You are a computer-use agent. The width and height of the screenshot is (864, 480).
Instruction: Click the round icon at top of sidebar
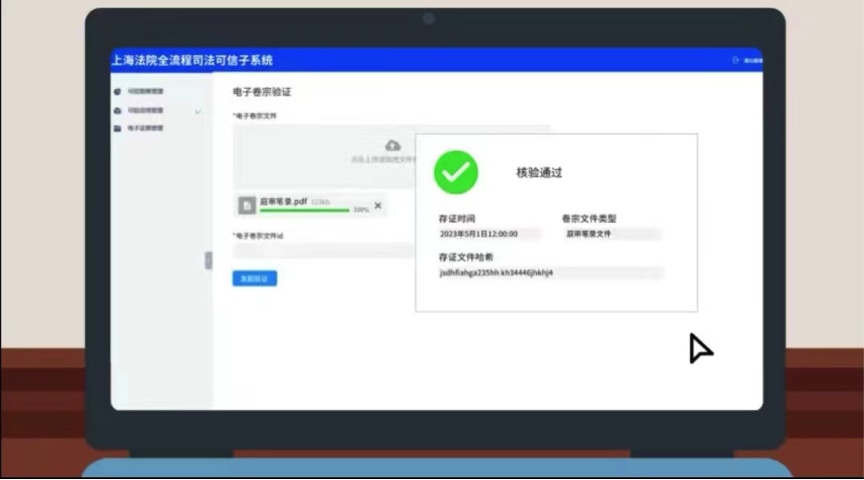(117, 91)
